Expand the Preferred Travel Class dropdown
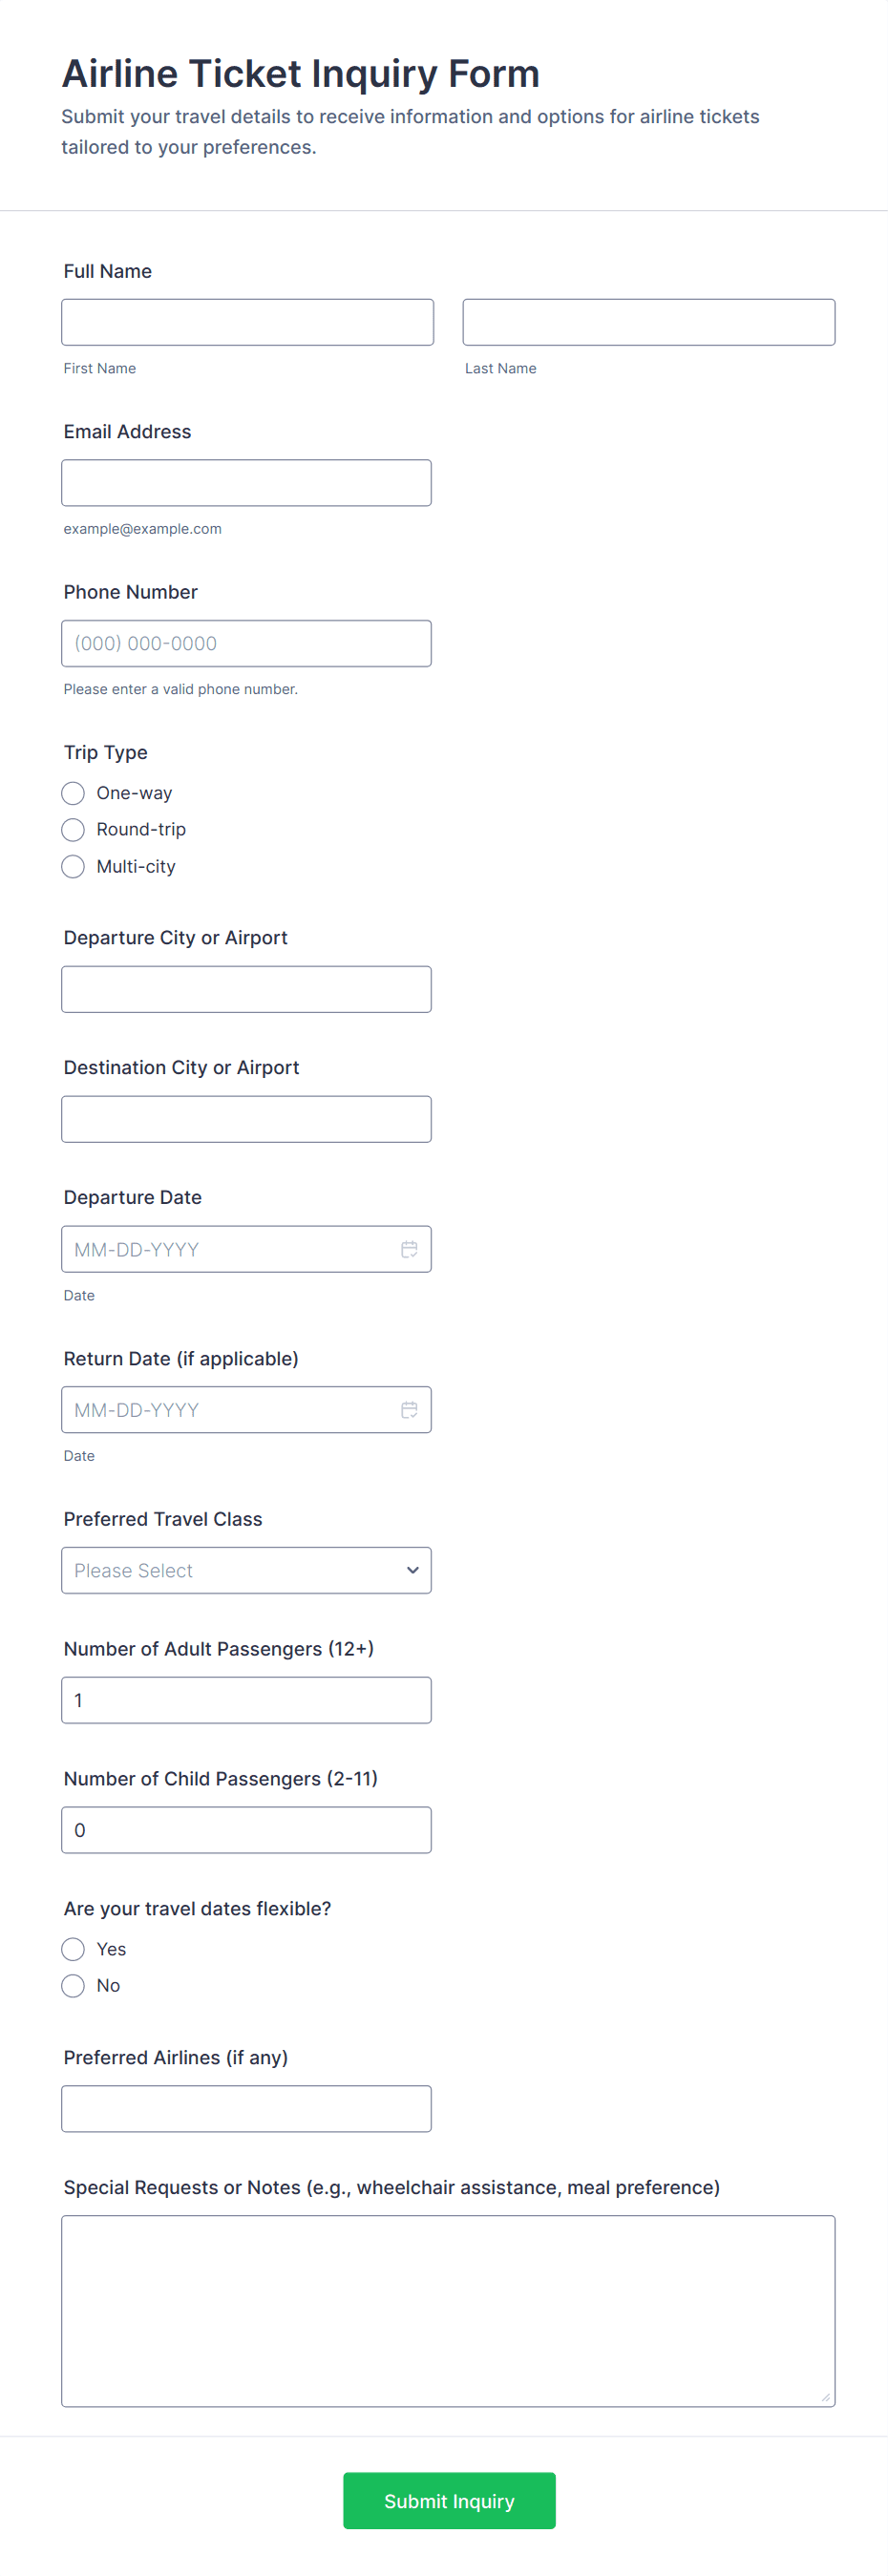 (246, 1570)
